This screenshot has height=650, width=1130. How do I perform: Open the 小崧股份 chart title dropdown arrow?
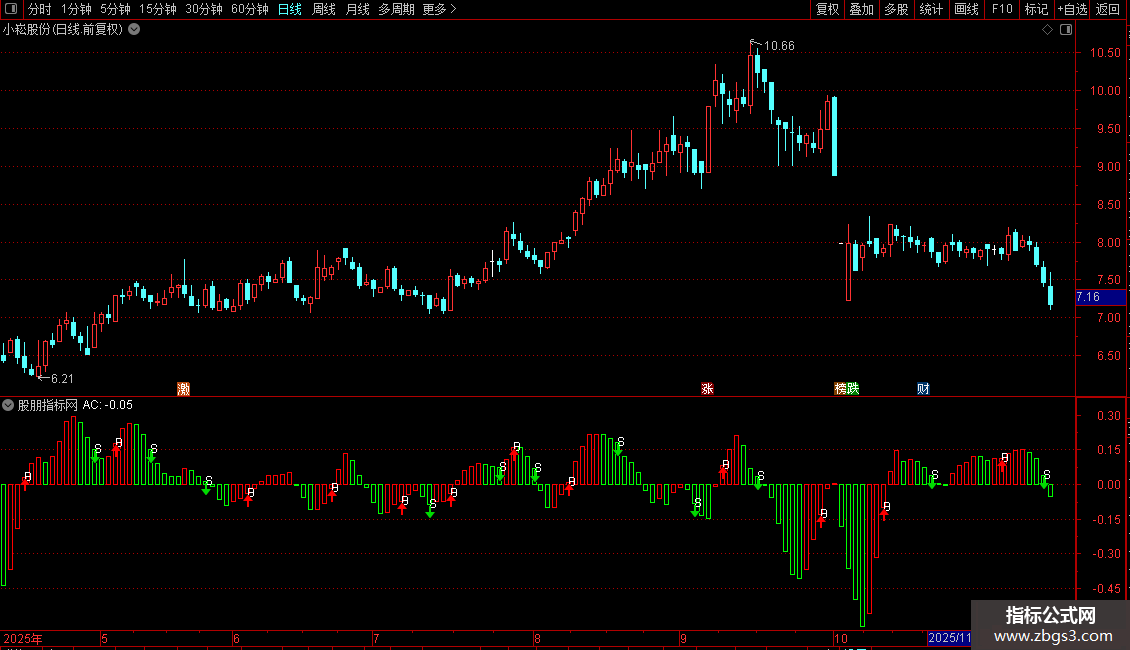[x=134, y=30]
